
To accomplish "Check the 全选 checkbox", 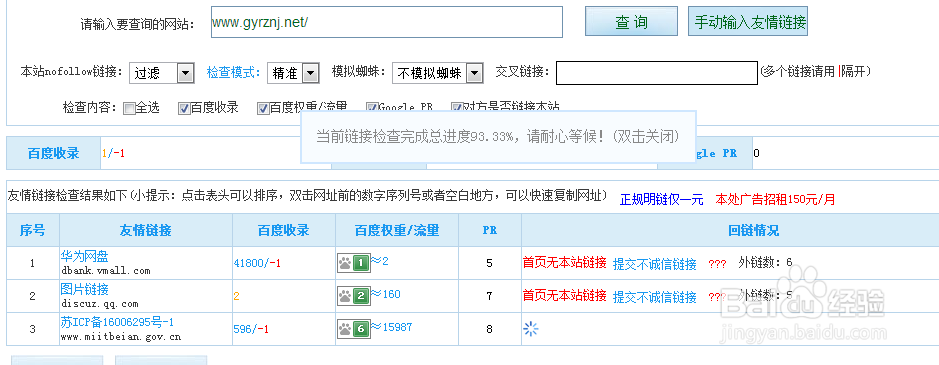I will point(129,108).
